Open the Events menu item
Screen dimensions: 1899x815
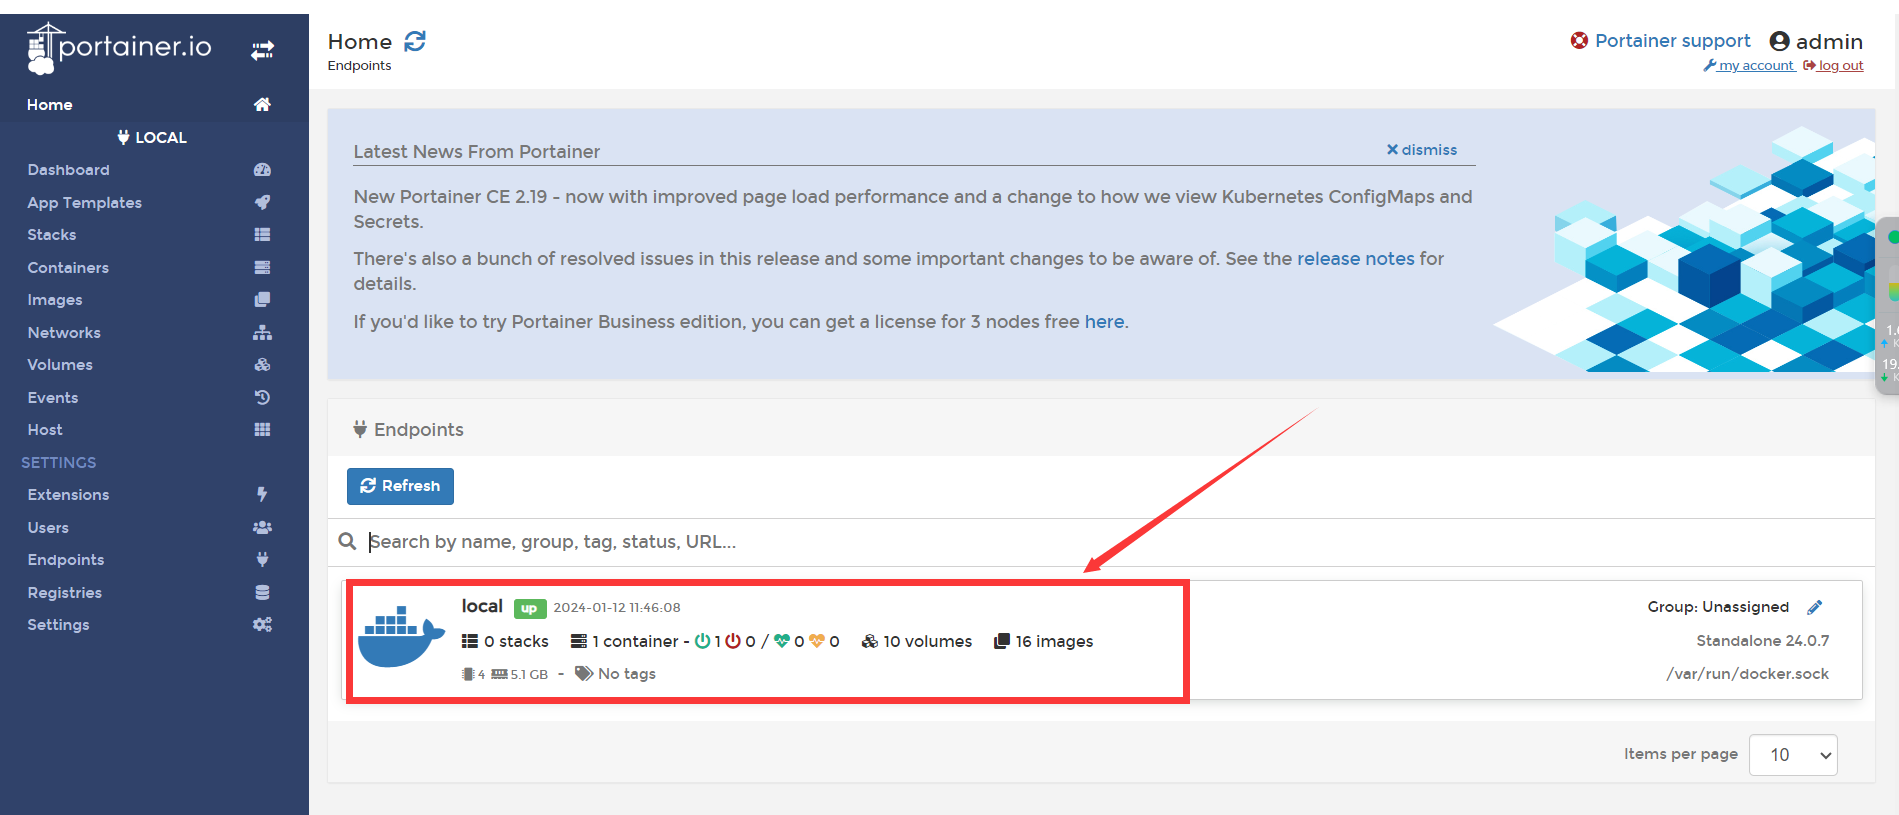click(x=53, y=397)
